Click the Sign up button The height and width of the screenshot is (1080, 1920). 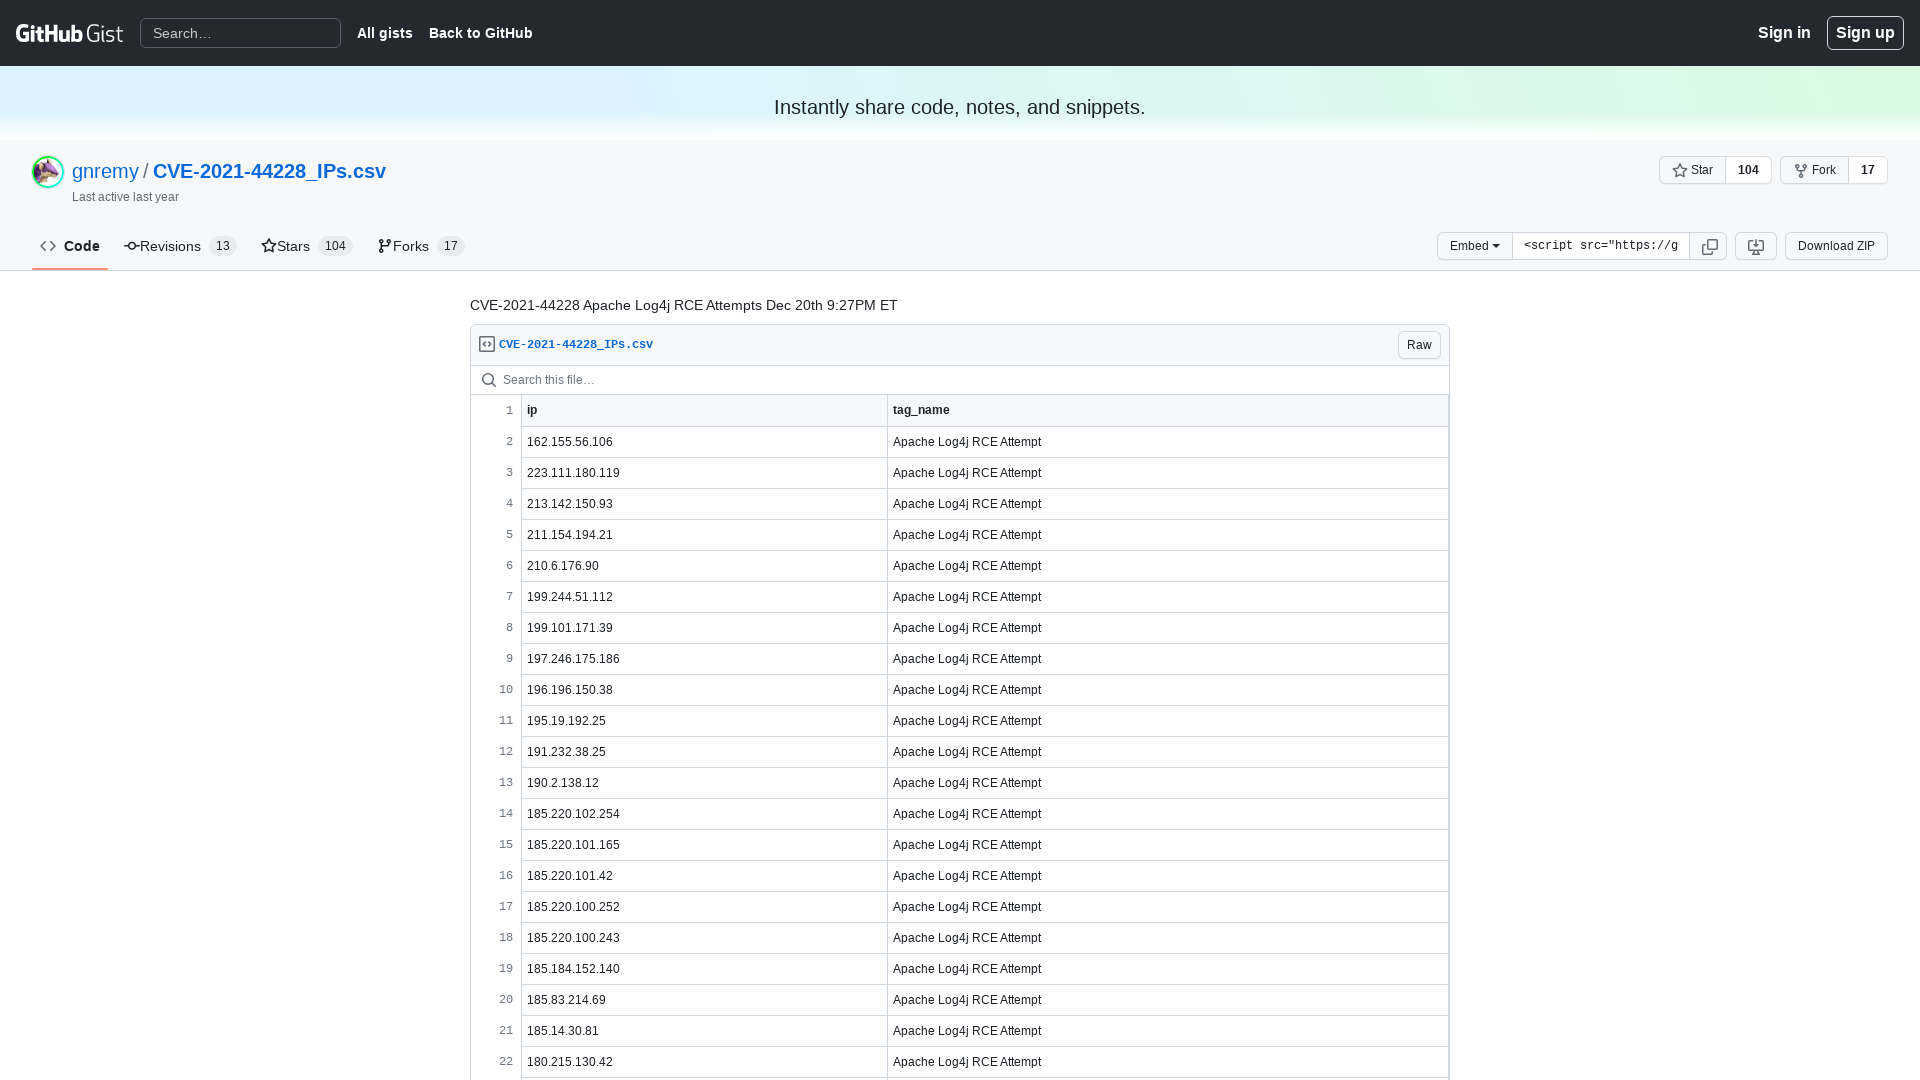[1865, 33]
